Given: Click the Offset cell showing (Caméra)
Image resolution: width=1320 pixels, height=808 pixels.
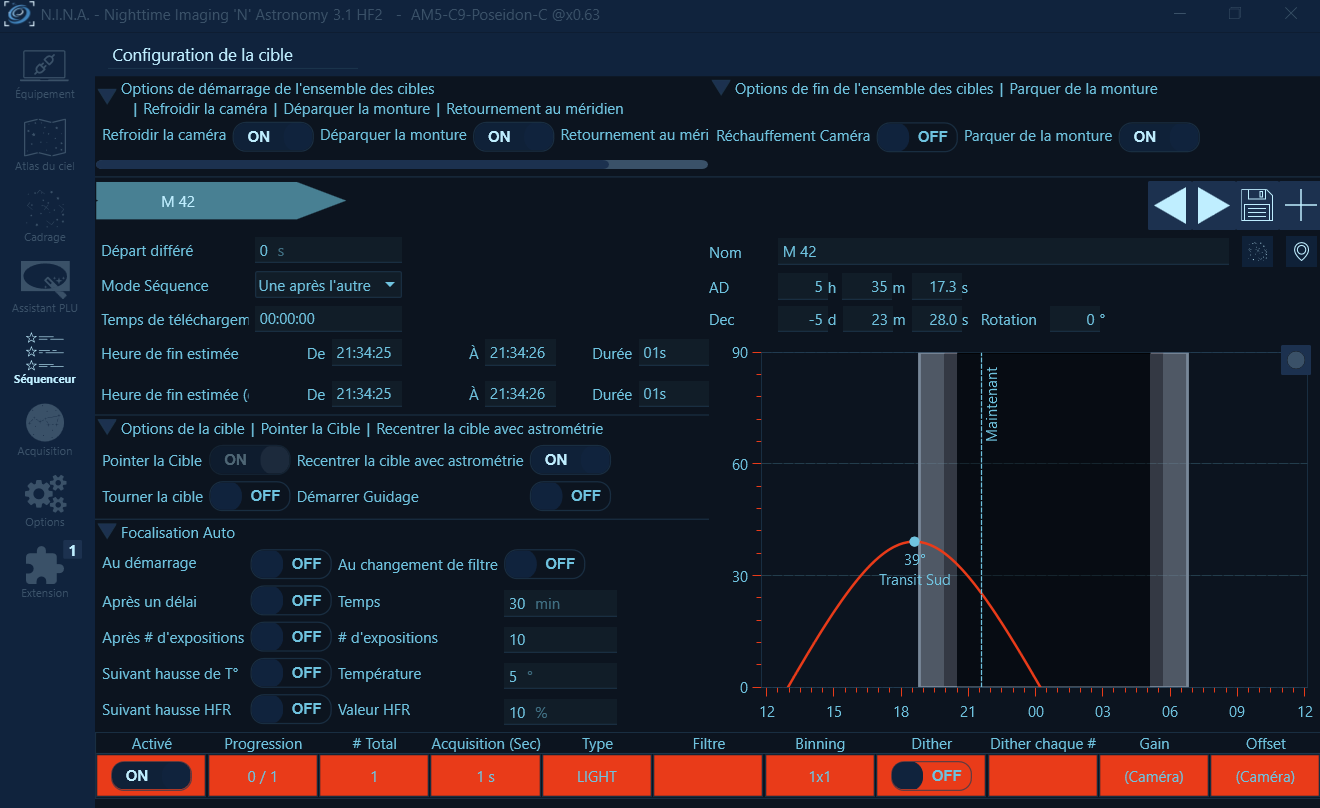Looking at the screenshot, I should (1265, 776).
